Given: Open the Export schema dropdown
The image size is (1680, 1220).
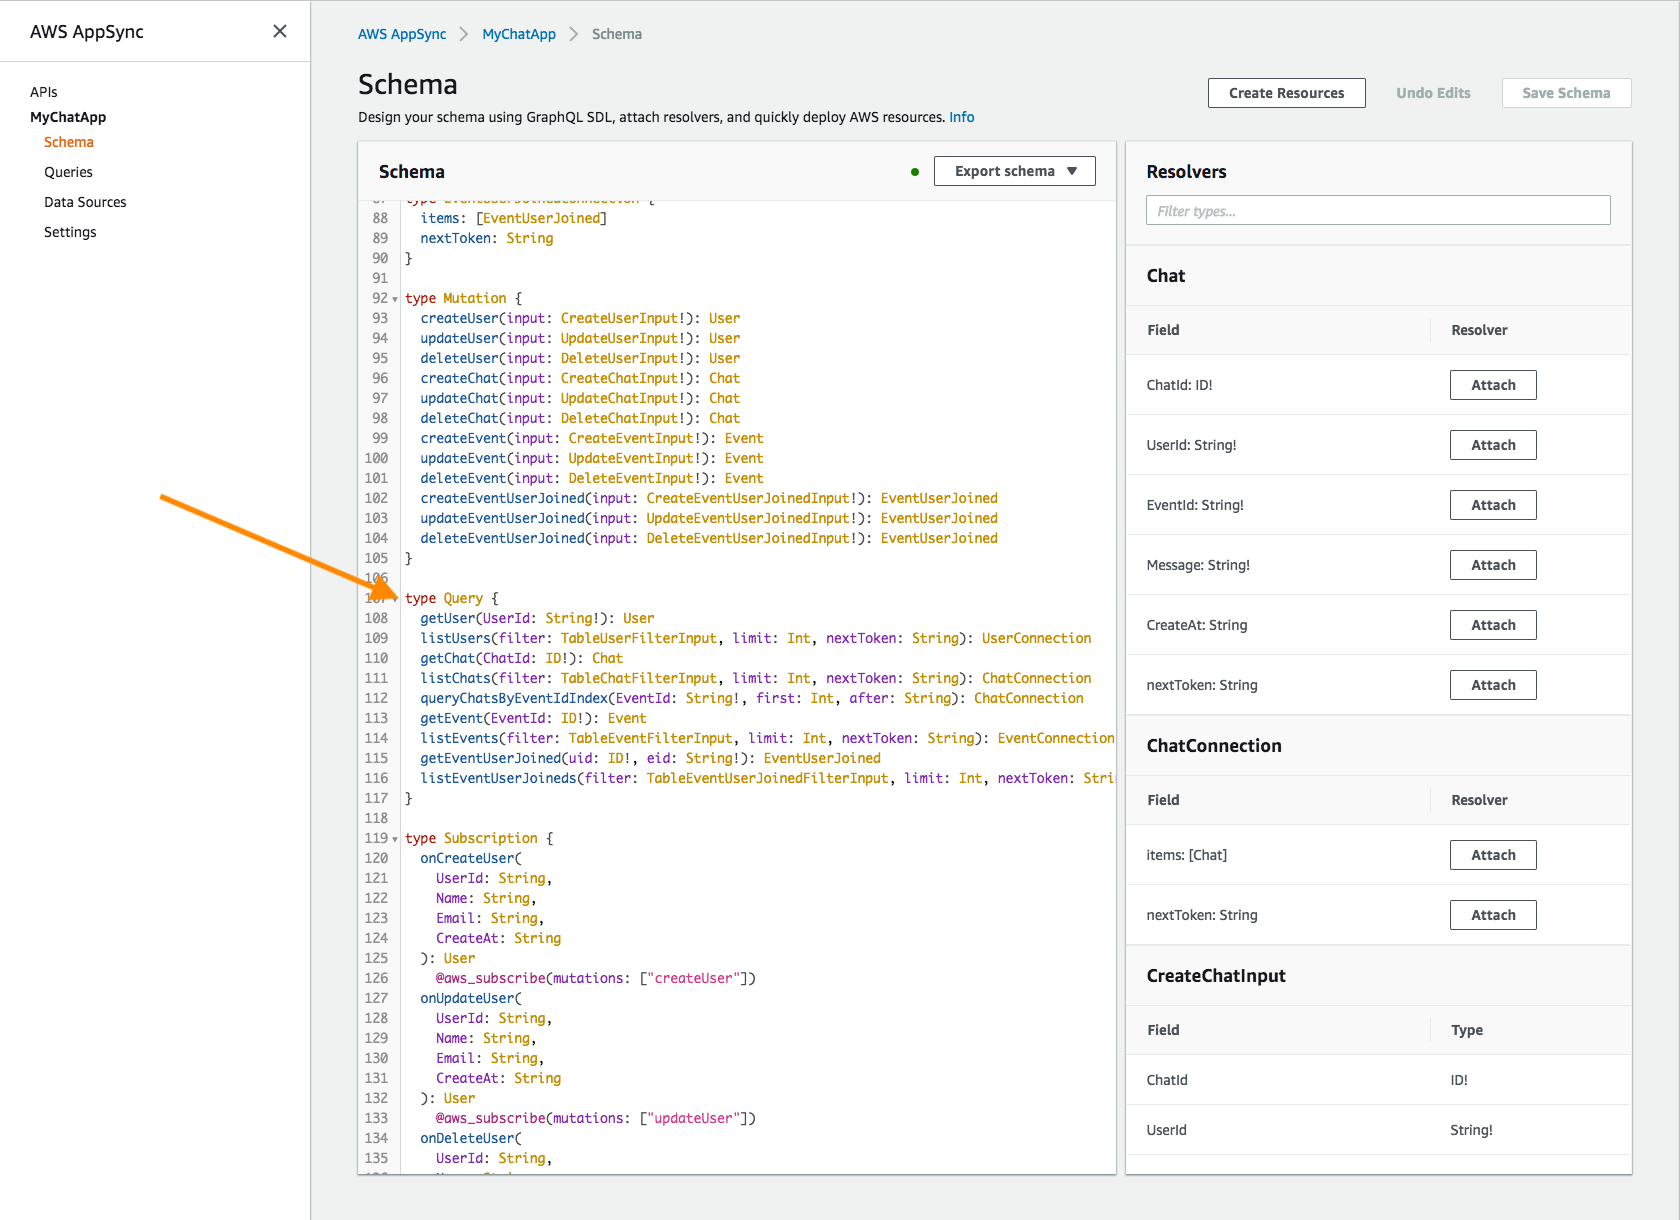Looking at the screenshot, I should pos(1014,171).
